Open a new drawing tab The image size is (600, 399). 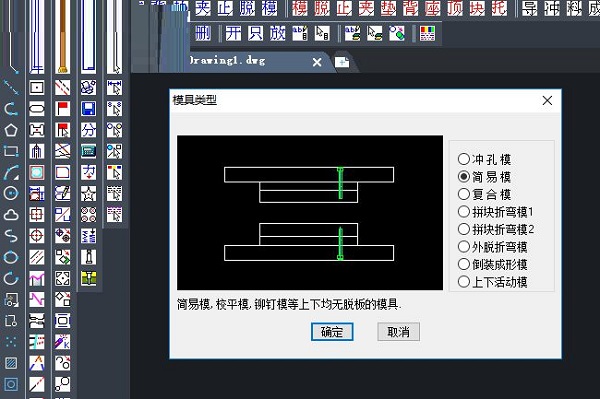pyautogui.click(x=342, y=62)
